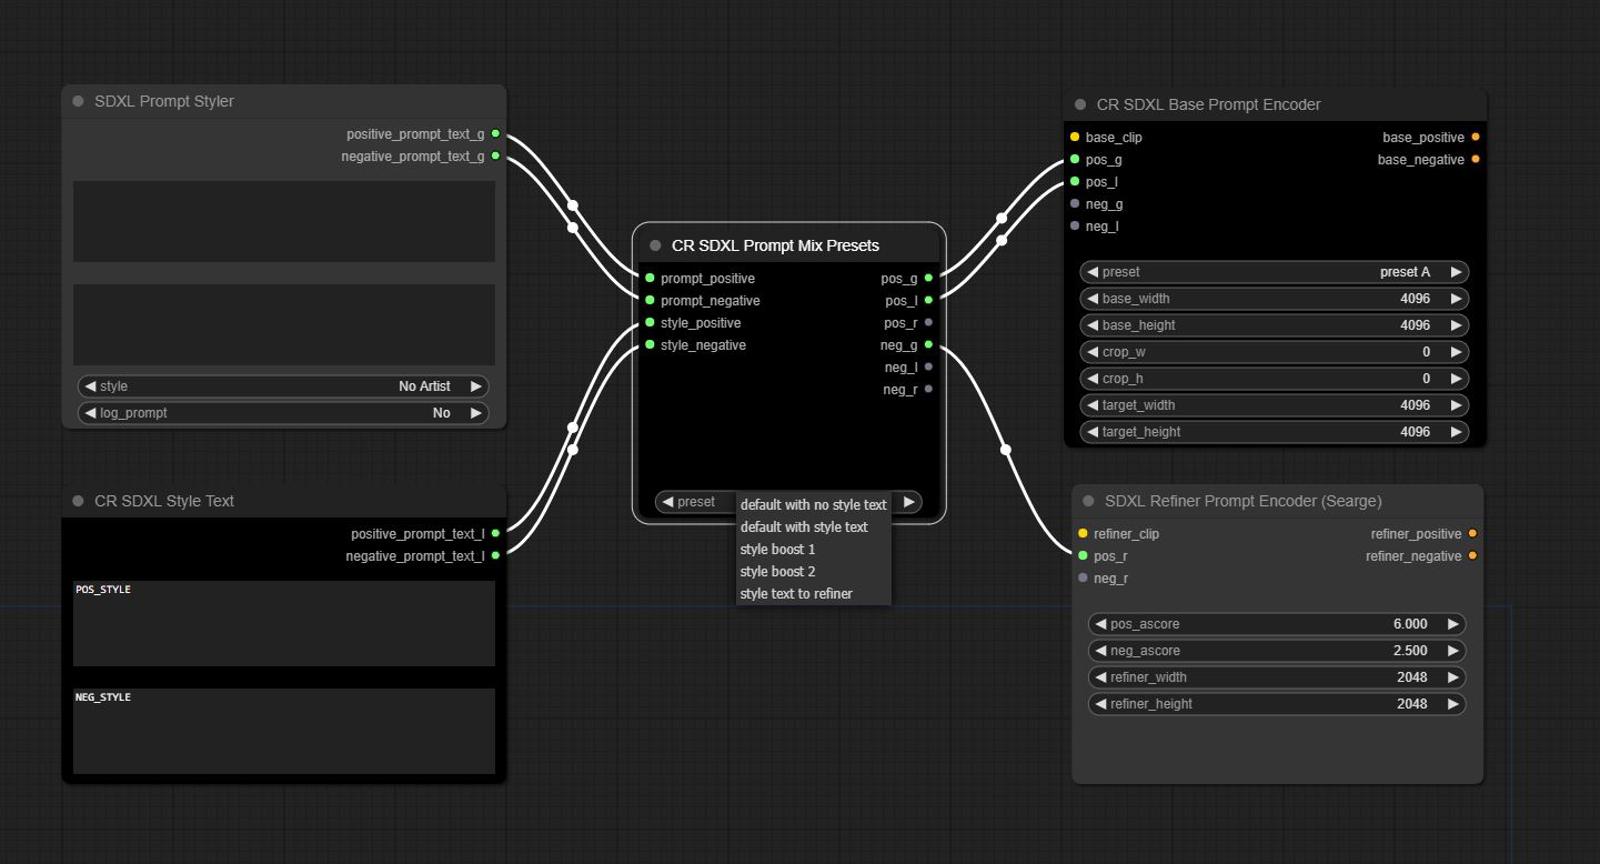Open Mix Presets preset combo

tap(788, 502)
